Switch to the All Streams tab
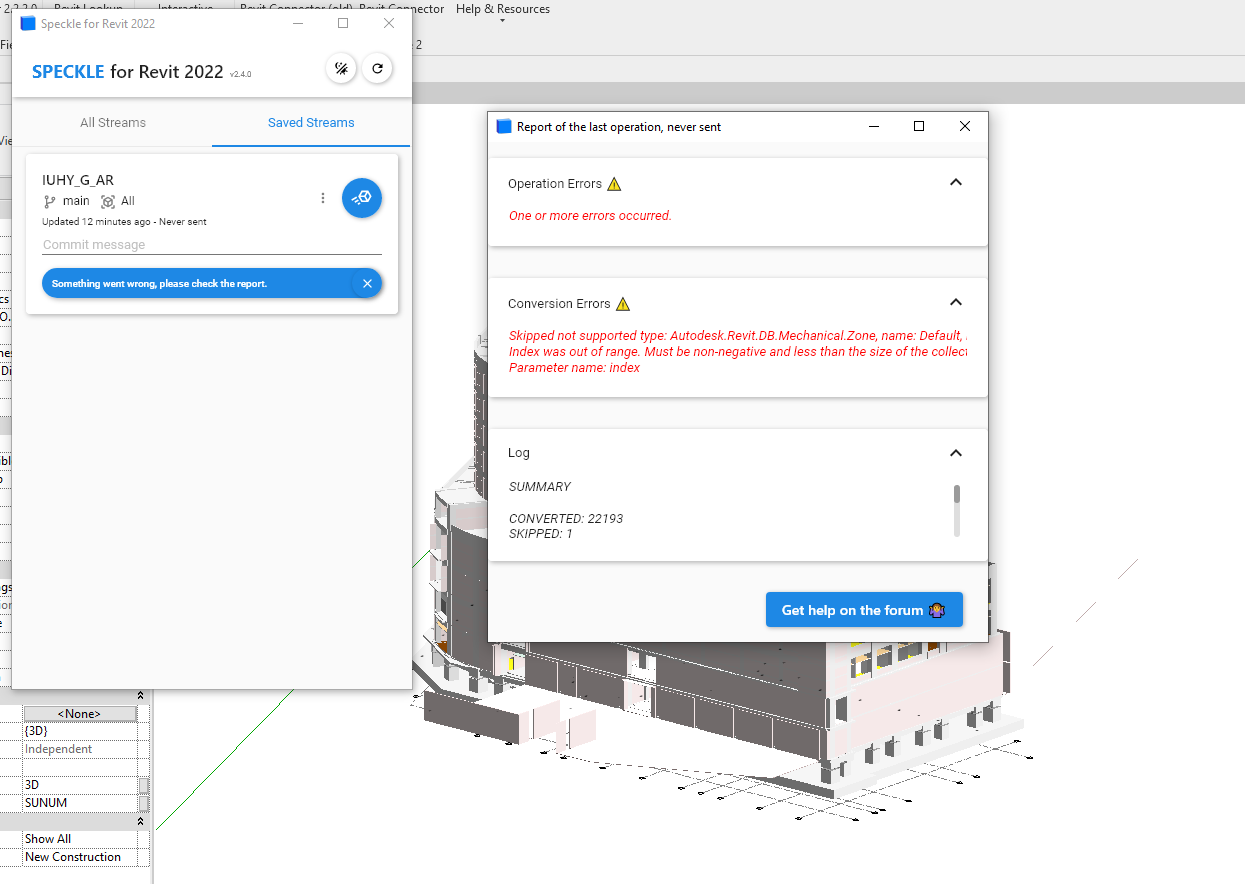 pyautogui.click(x=113, y=123)
